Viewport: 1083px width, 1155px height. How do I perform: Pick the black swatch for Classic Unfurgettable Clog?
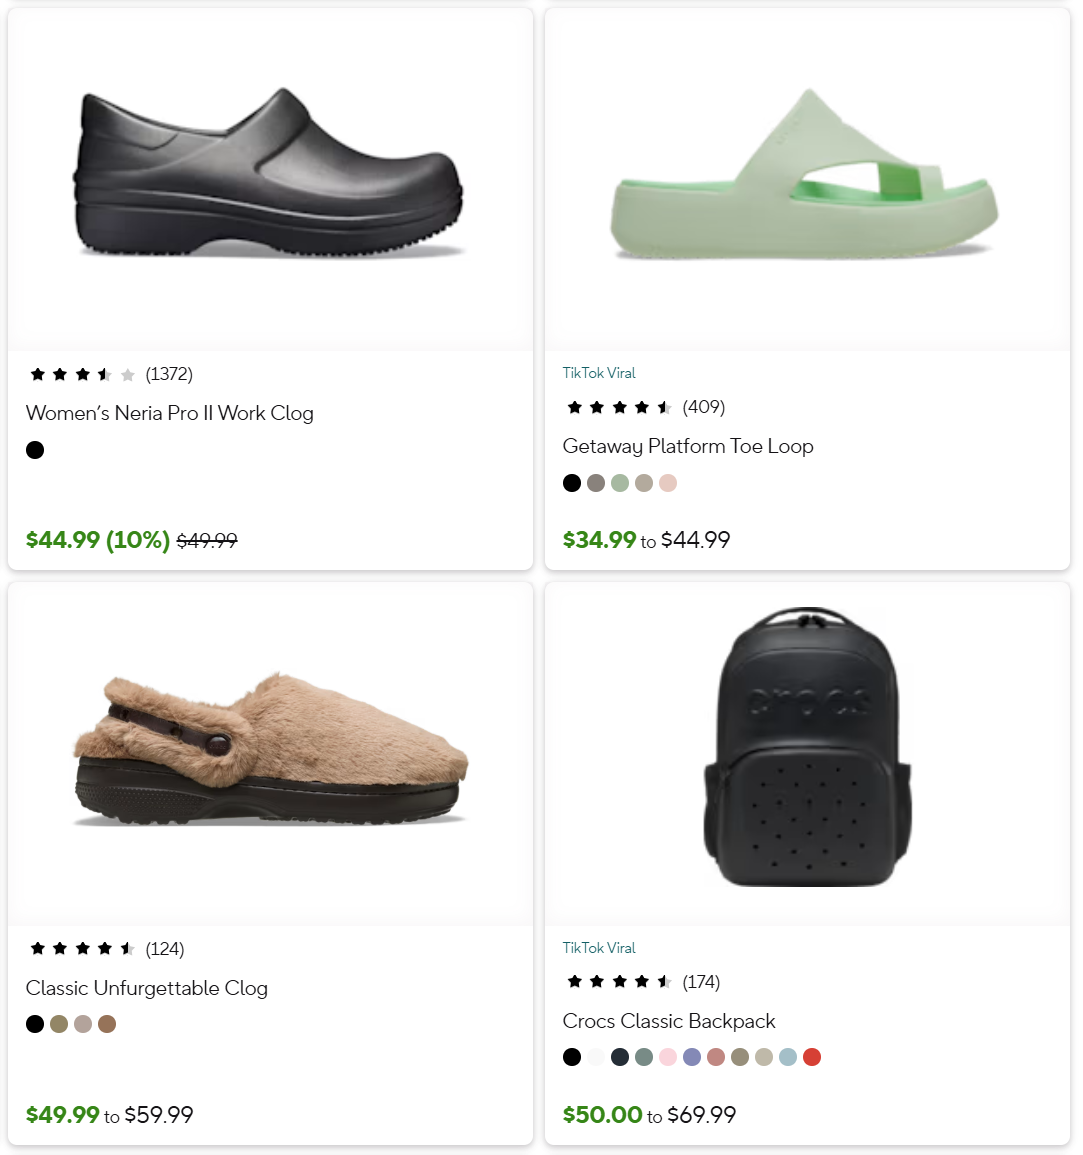[35, 1024]
